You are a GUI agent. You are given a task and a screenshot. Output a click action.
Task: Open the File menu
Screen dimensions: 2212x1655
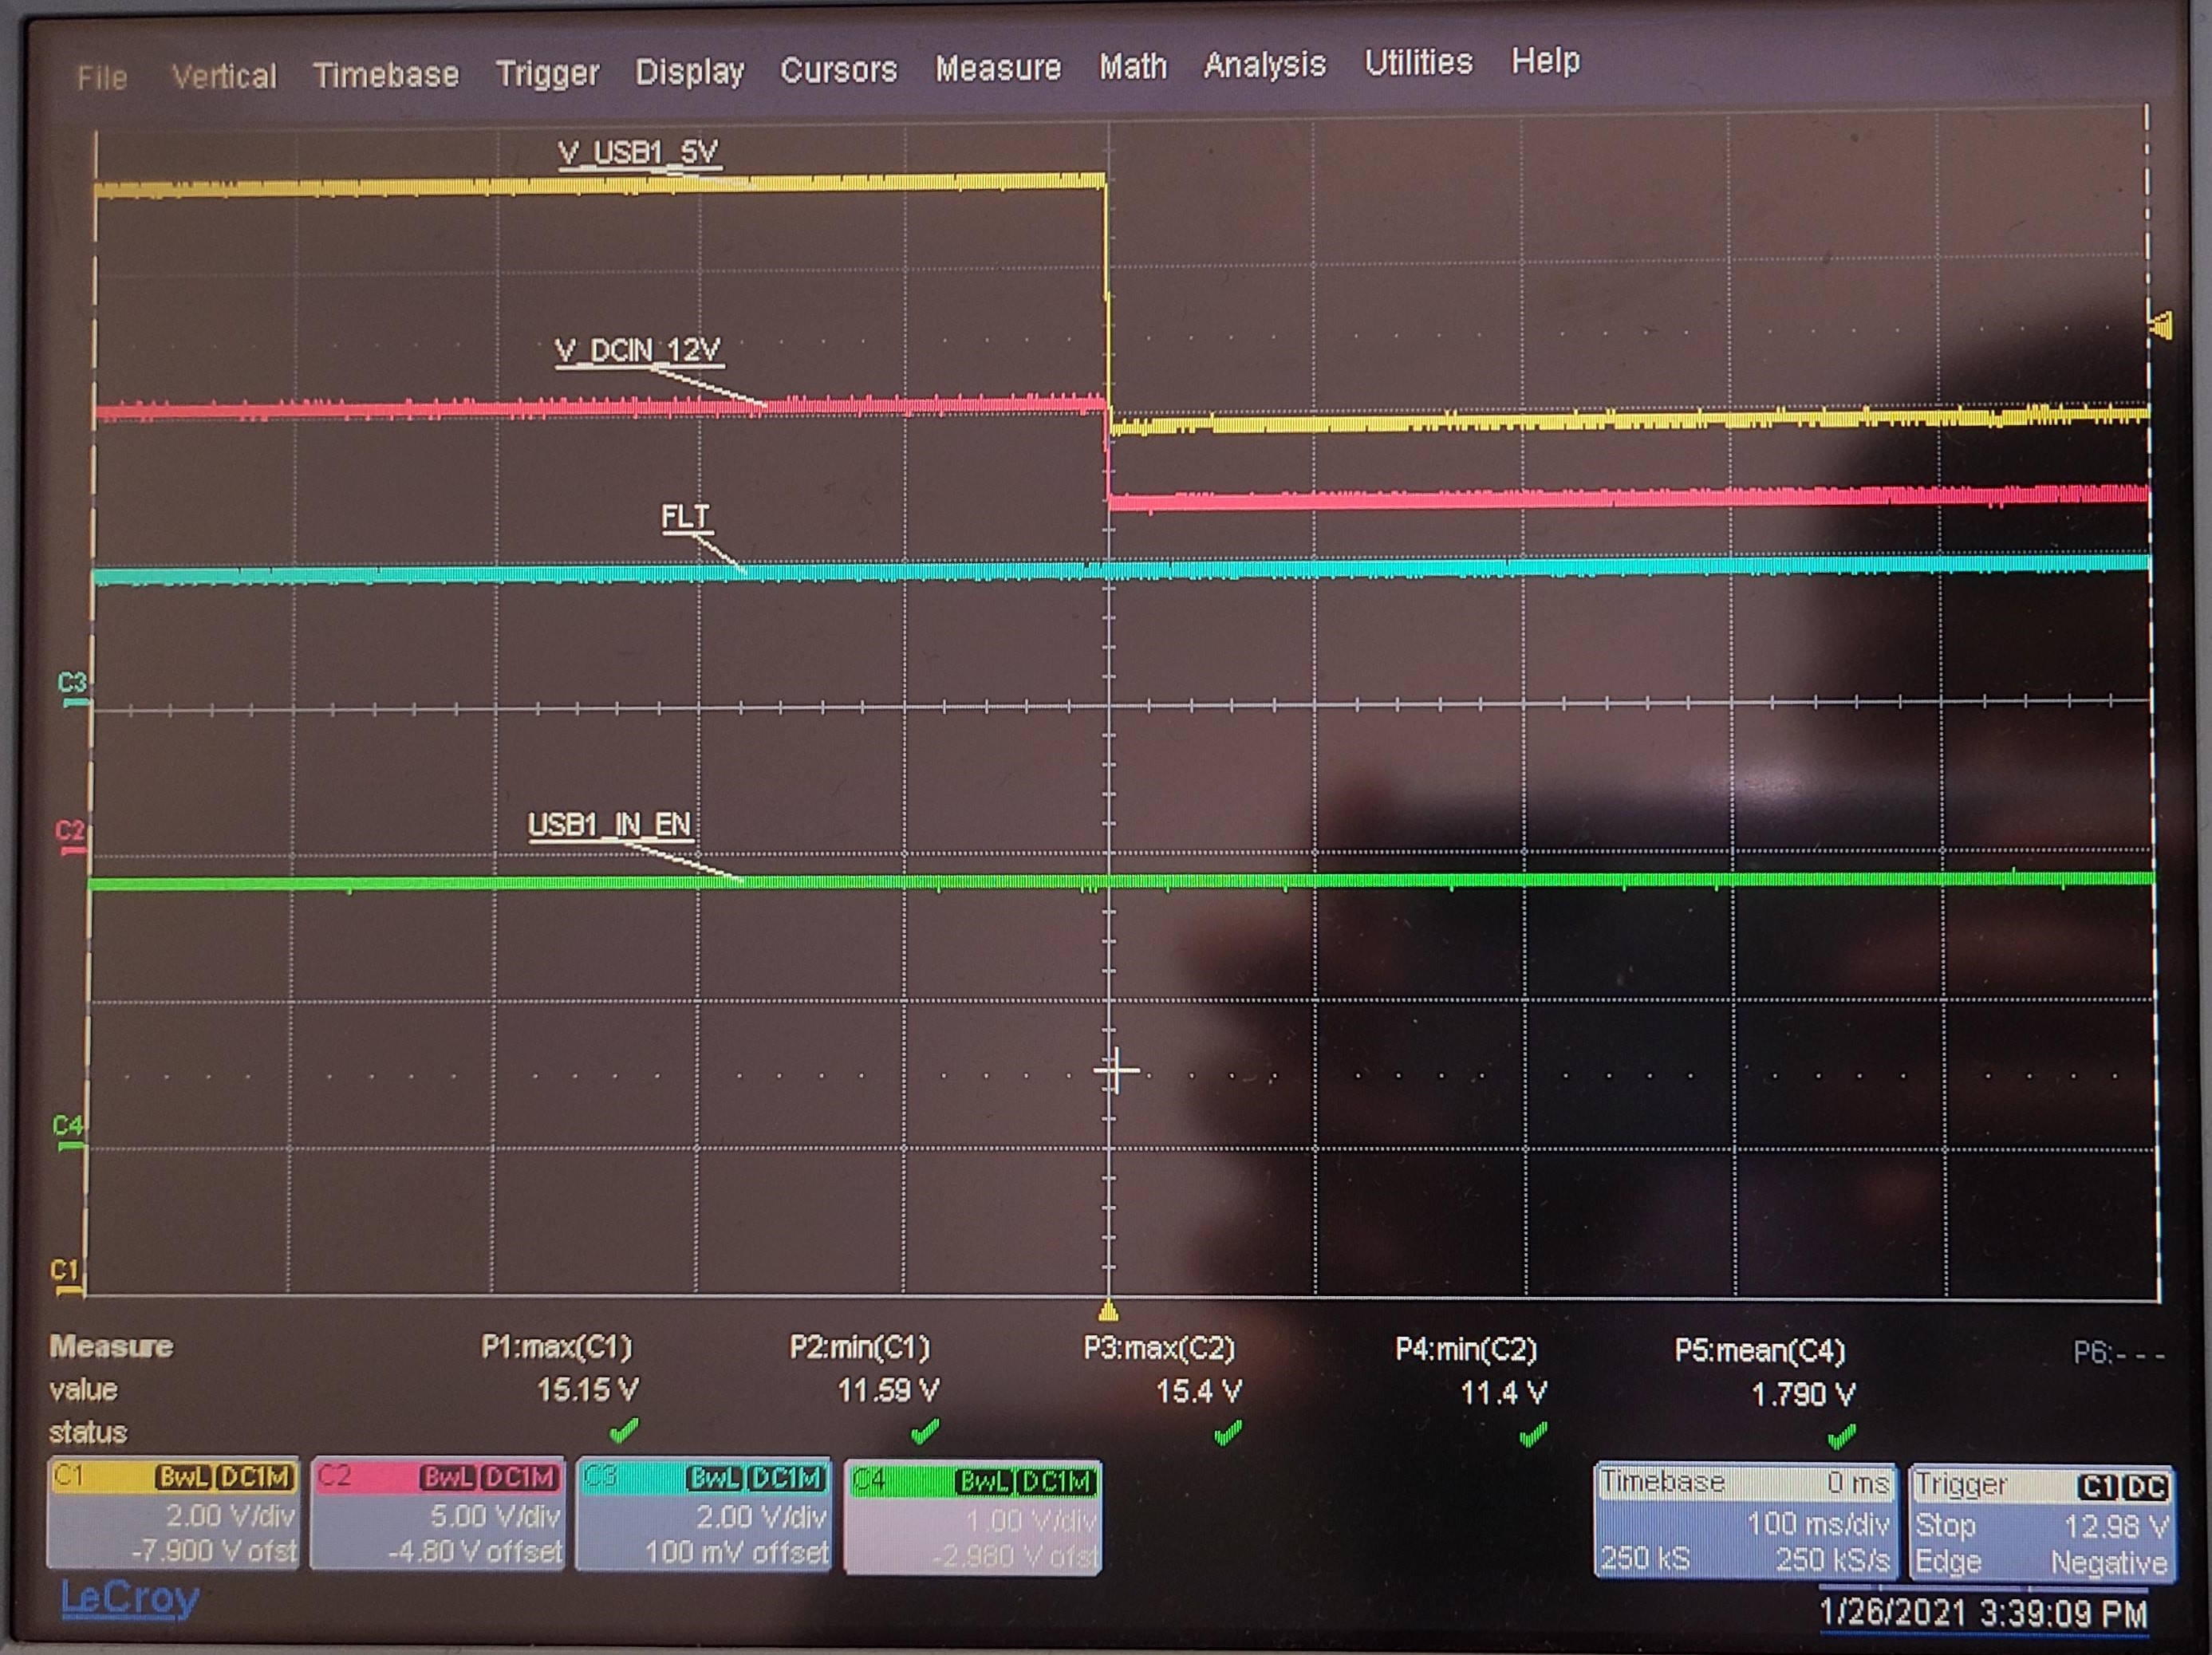tap(102, 77)
